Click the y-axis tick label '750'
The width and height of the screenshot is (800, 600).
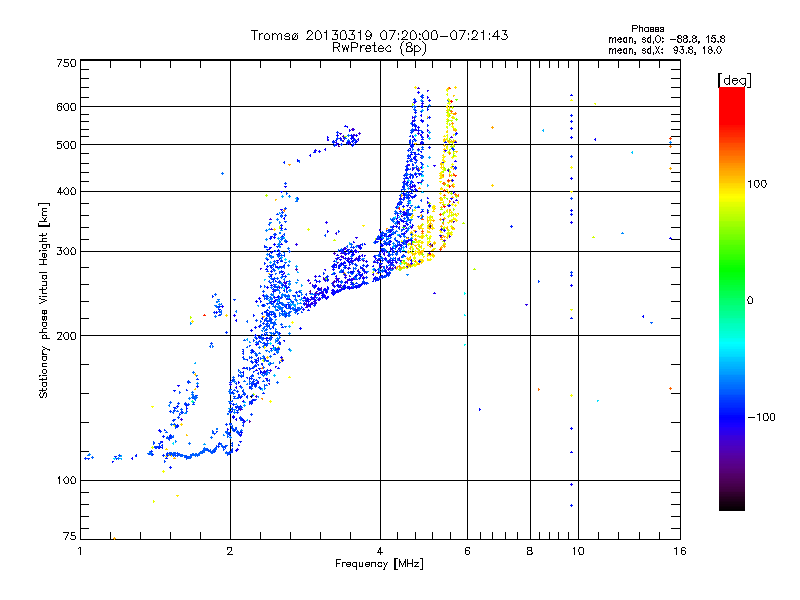[66, 63]
